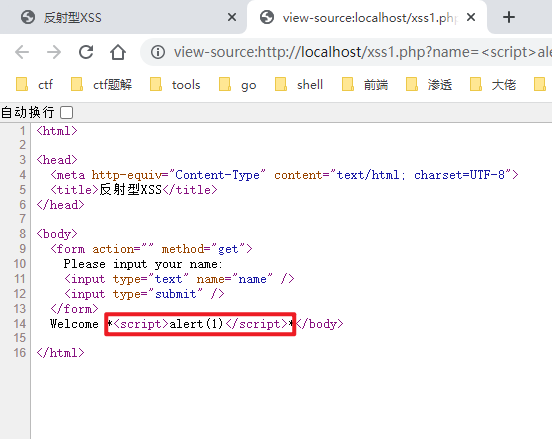This screenshot has height=439, width=552.
Task: Open the ctf题解 bookmarks folder
Action: pos(101,85)
